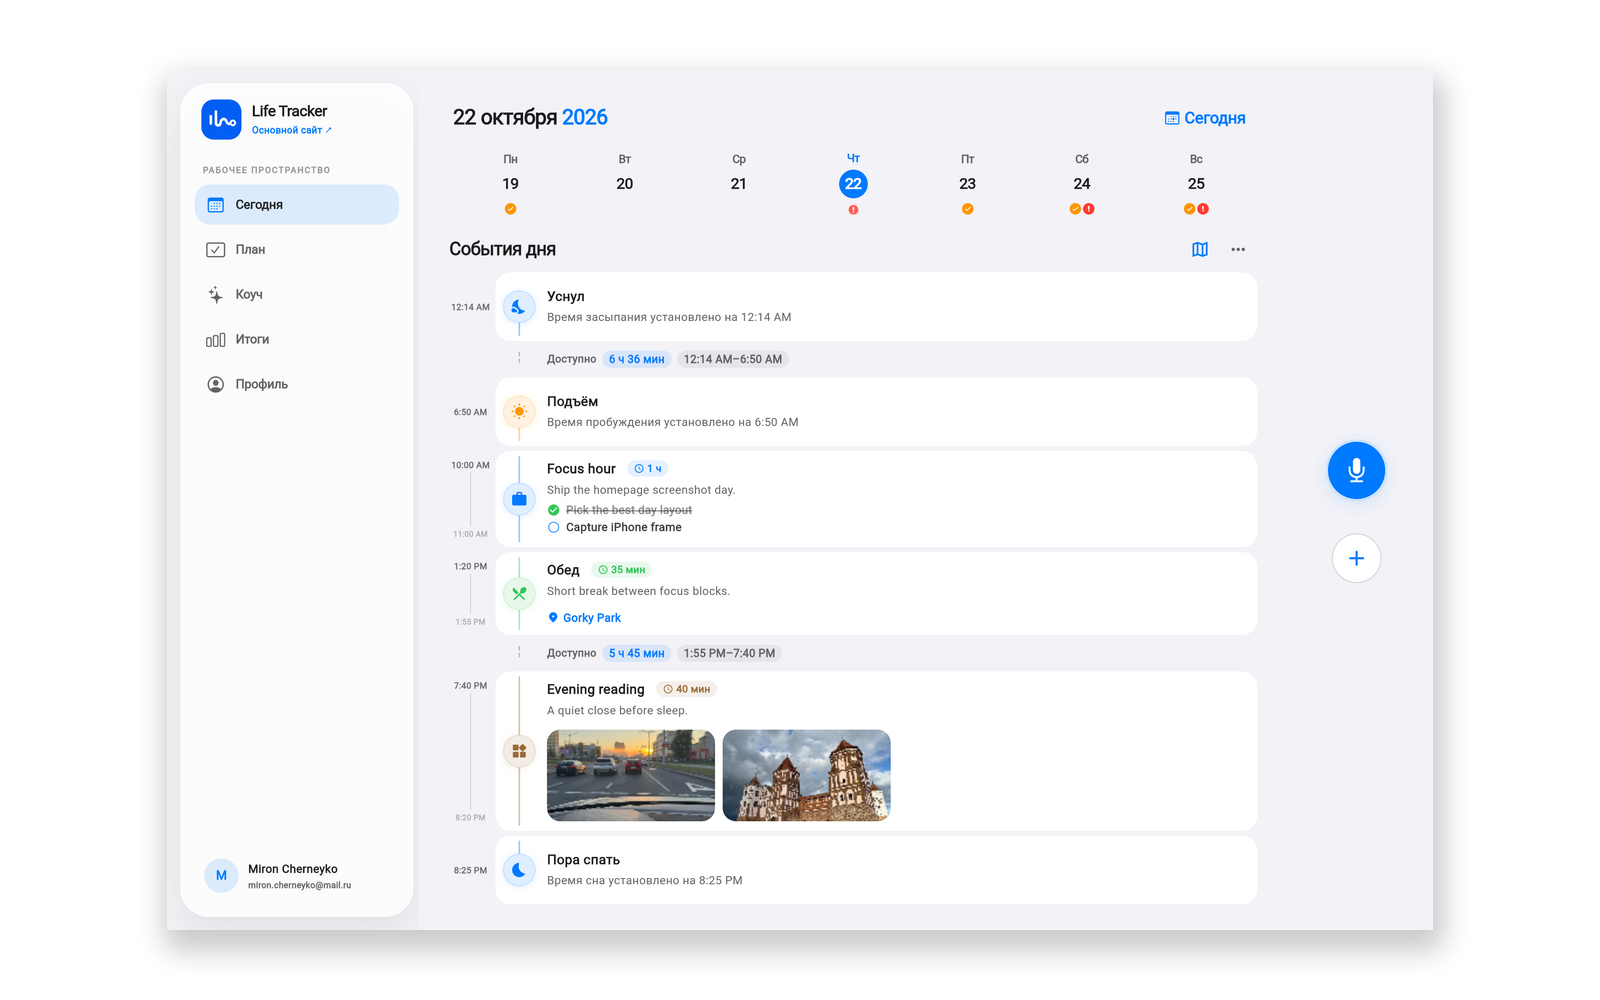The height and width of the screenshot is (1000, 1600).
Task: Click the 35 мин duration badge
Action: pyautogui.click(x=621, y=570)
